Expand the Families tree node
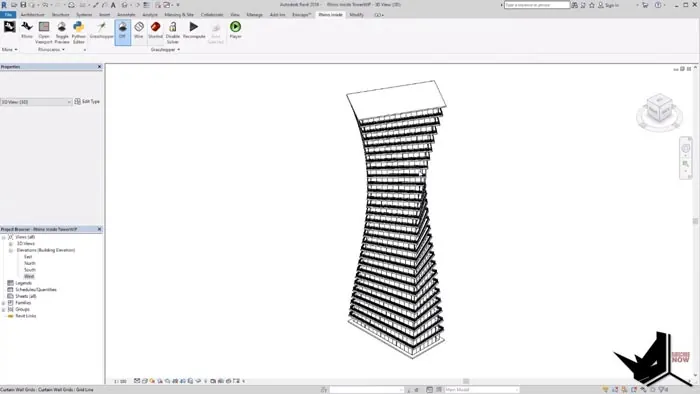Screen dimensions: 700x394 tap(4, 303)
